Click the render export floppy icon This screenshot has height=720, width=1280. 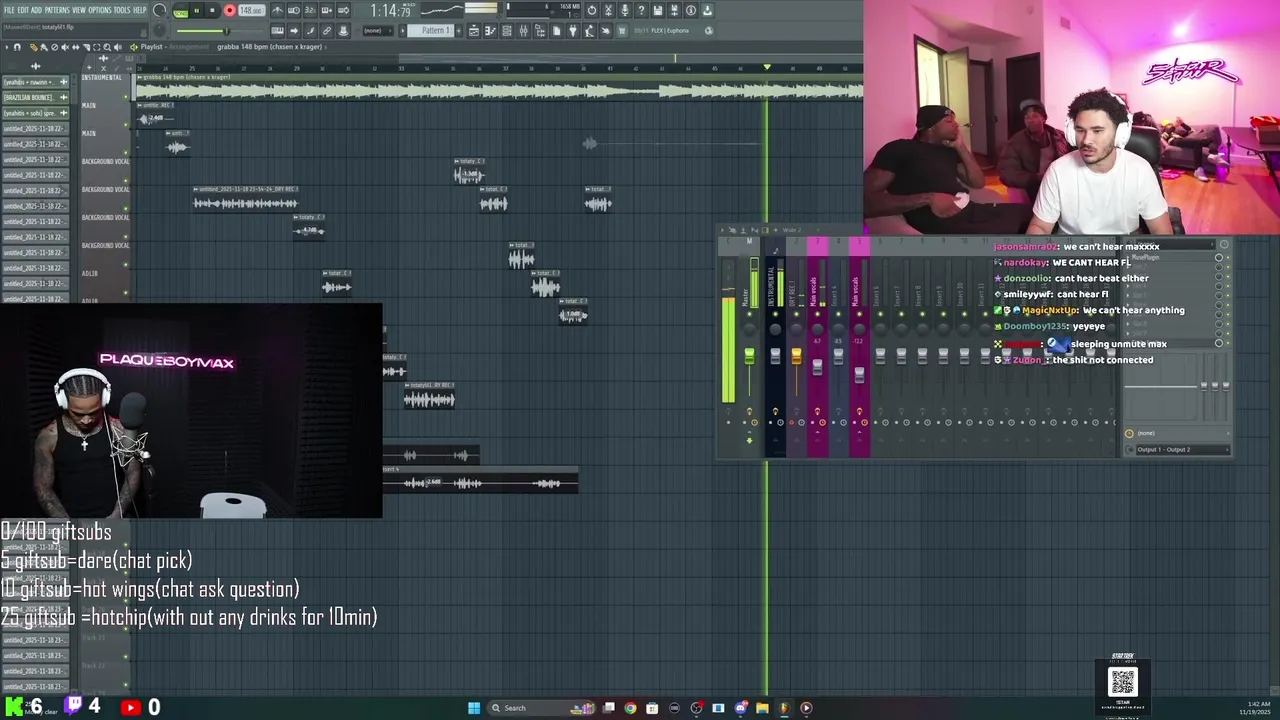(x=673, y=10)
